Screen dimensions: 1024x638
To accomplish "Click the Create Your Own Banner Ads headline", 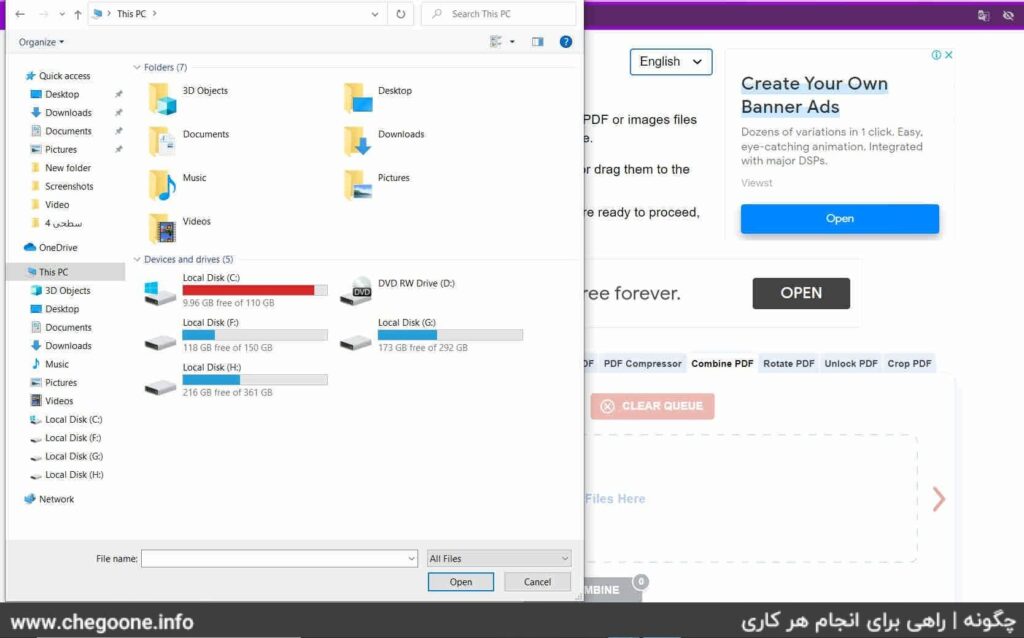I will point(814,95).
